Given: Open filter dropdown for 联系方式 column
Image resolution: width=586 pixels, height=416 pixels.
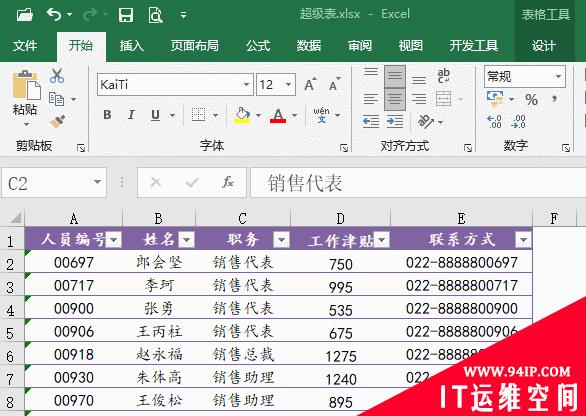Looking at the screenshot, I should click(523, 240).
